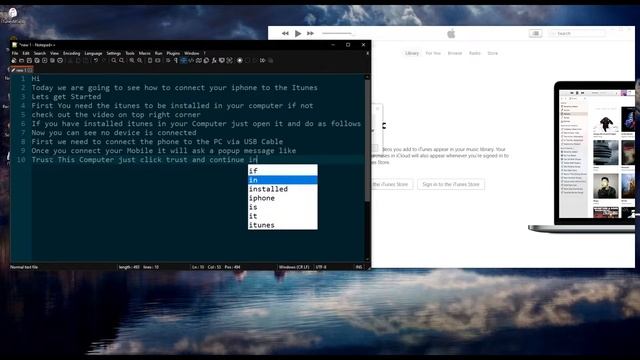Open the View menu
640x360 pixels.
pos(54,53)
